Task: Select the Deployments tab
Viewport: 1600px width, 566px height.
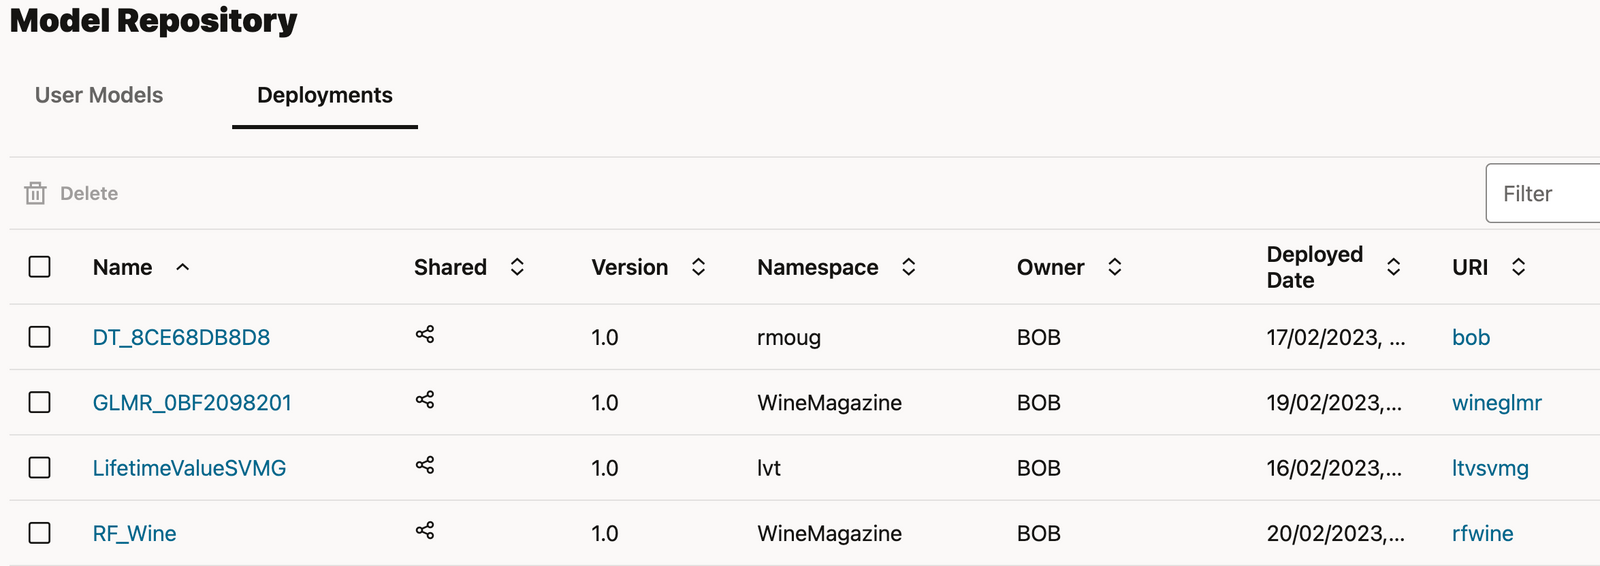Action: point(325,95)
